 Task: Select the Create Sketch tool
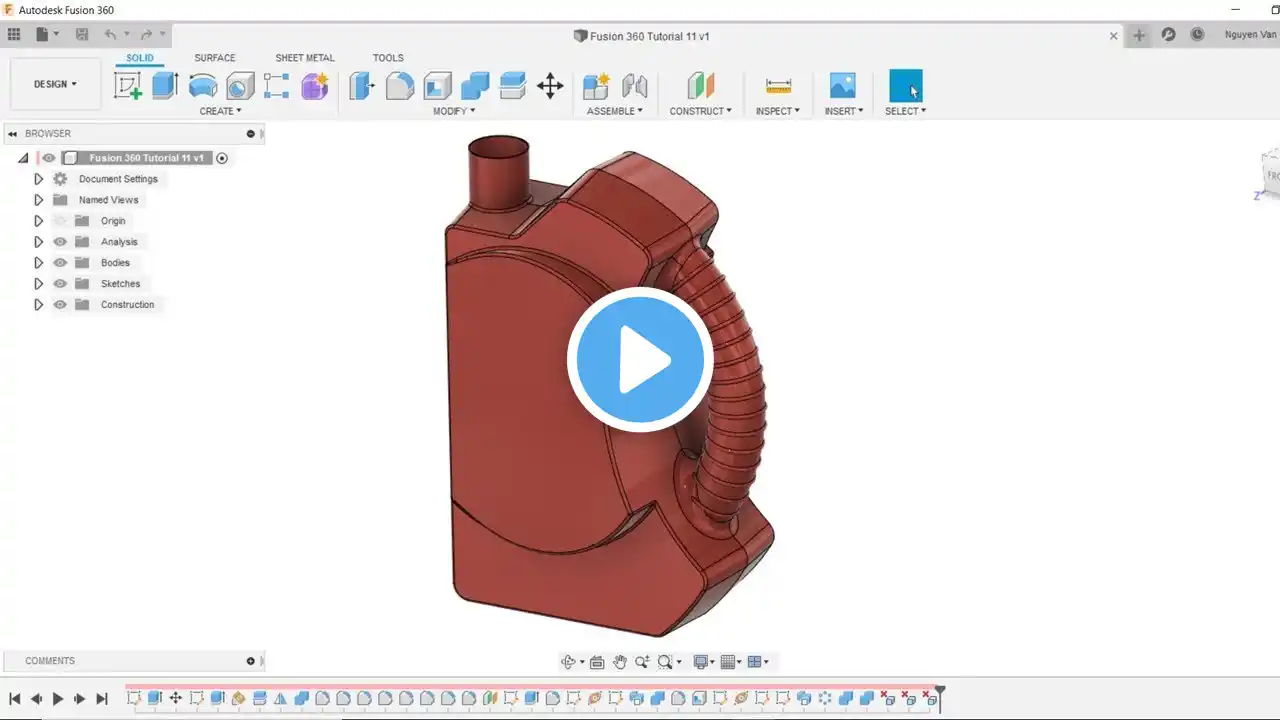(128, 85)
